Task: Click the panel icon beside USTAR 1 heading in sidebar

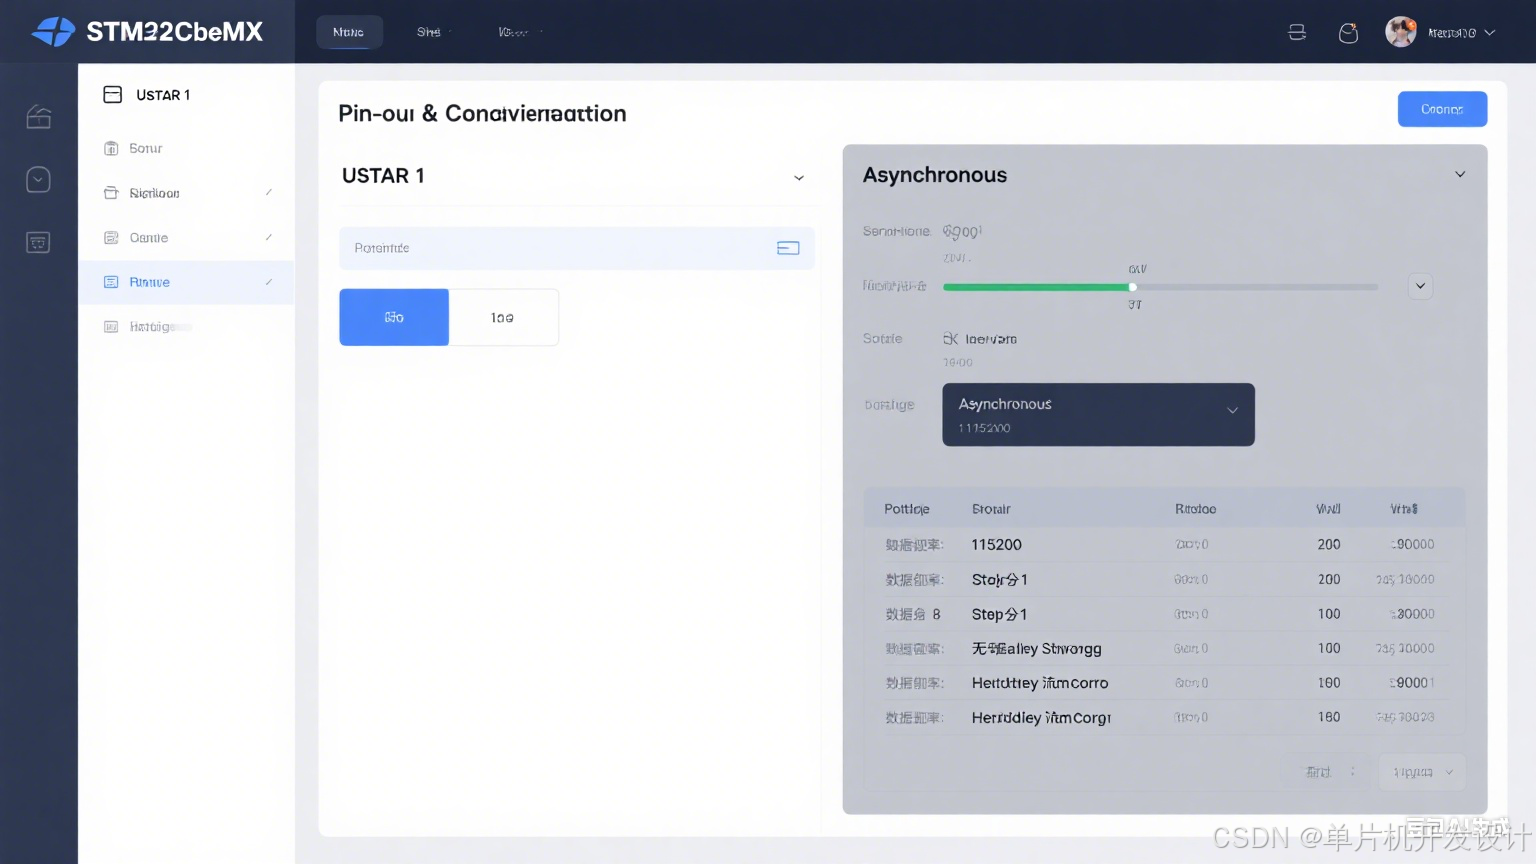Action: coord(113,95)
